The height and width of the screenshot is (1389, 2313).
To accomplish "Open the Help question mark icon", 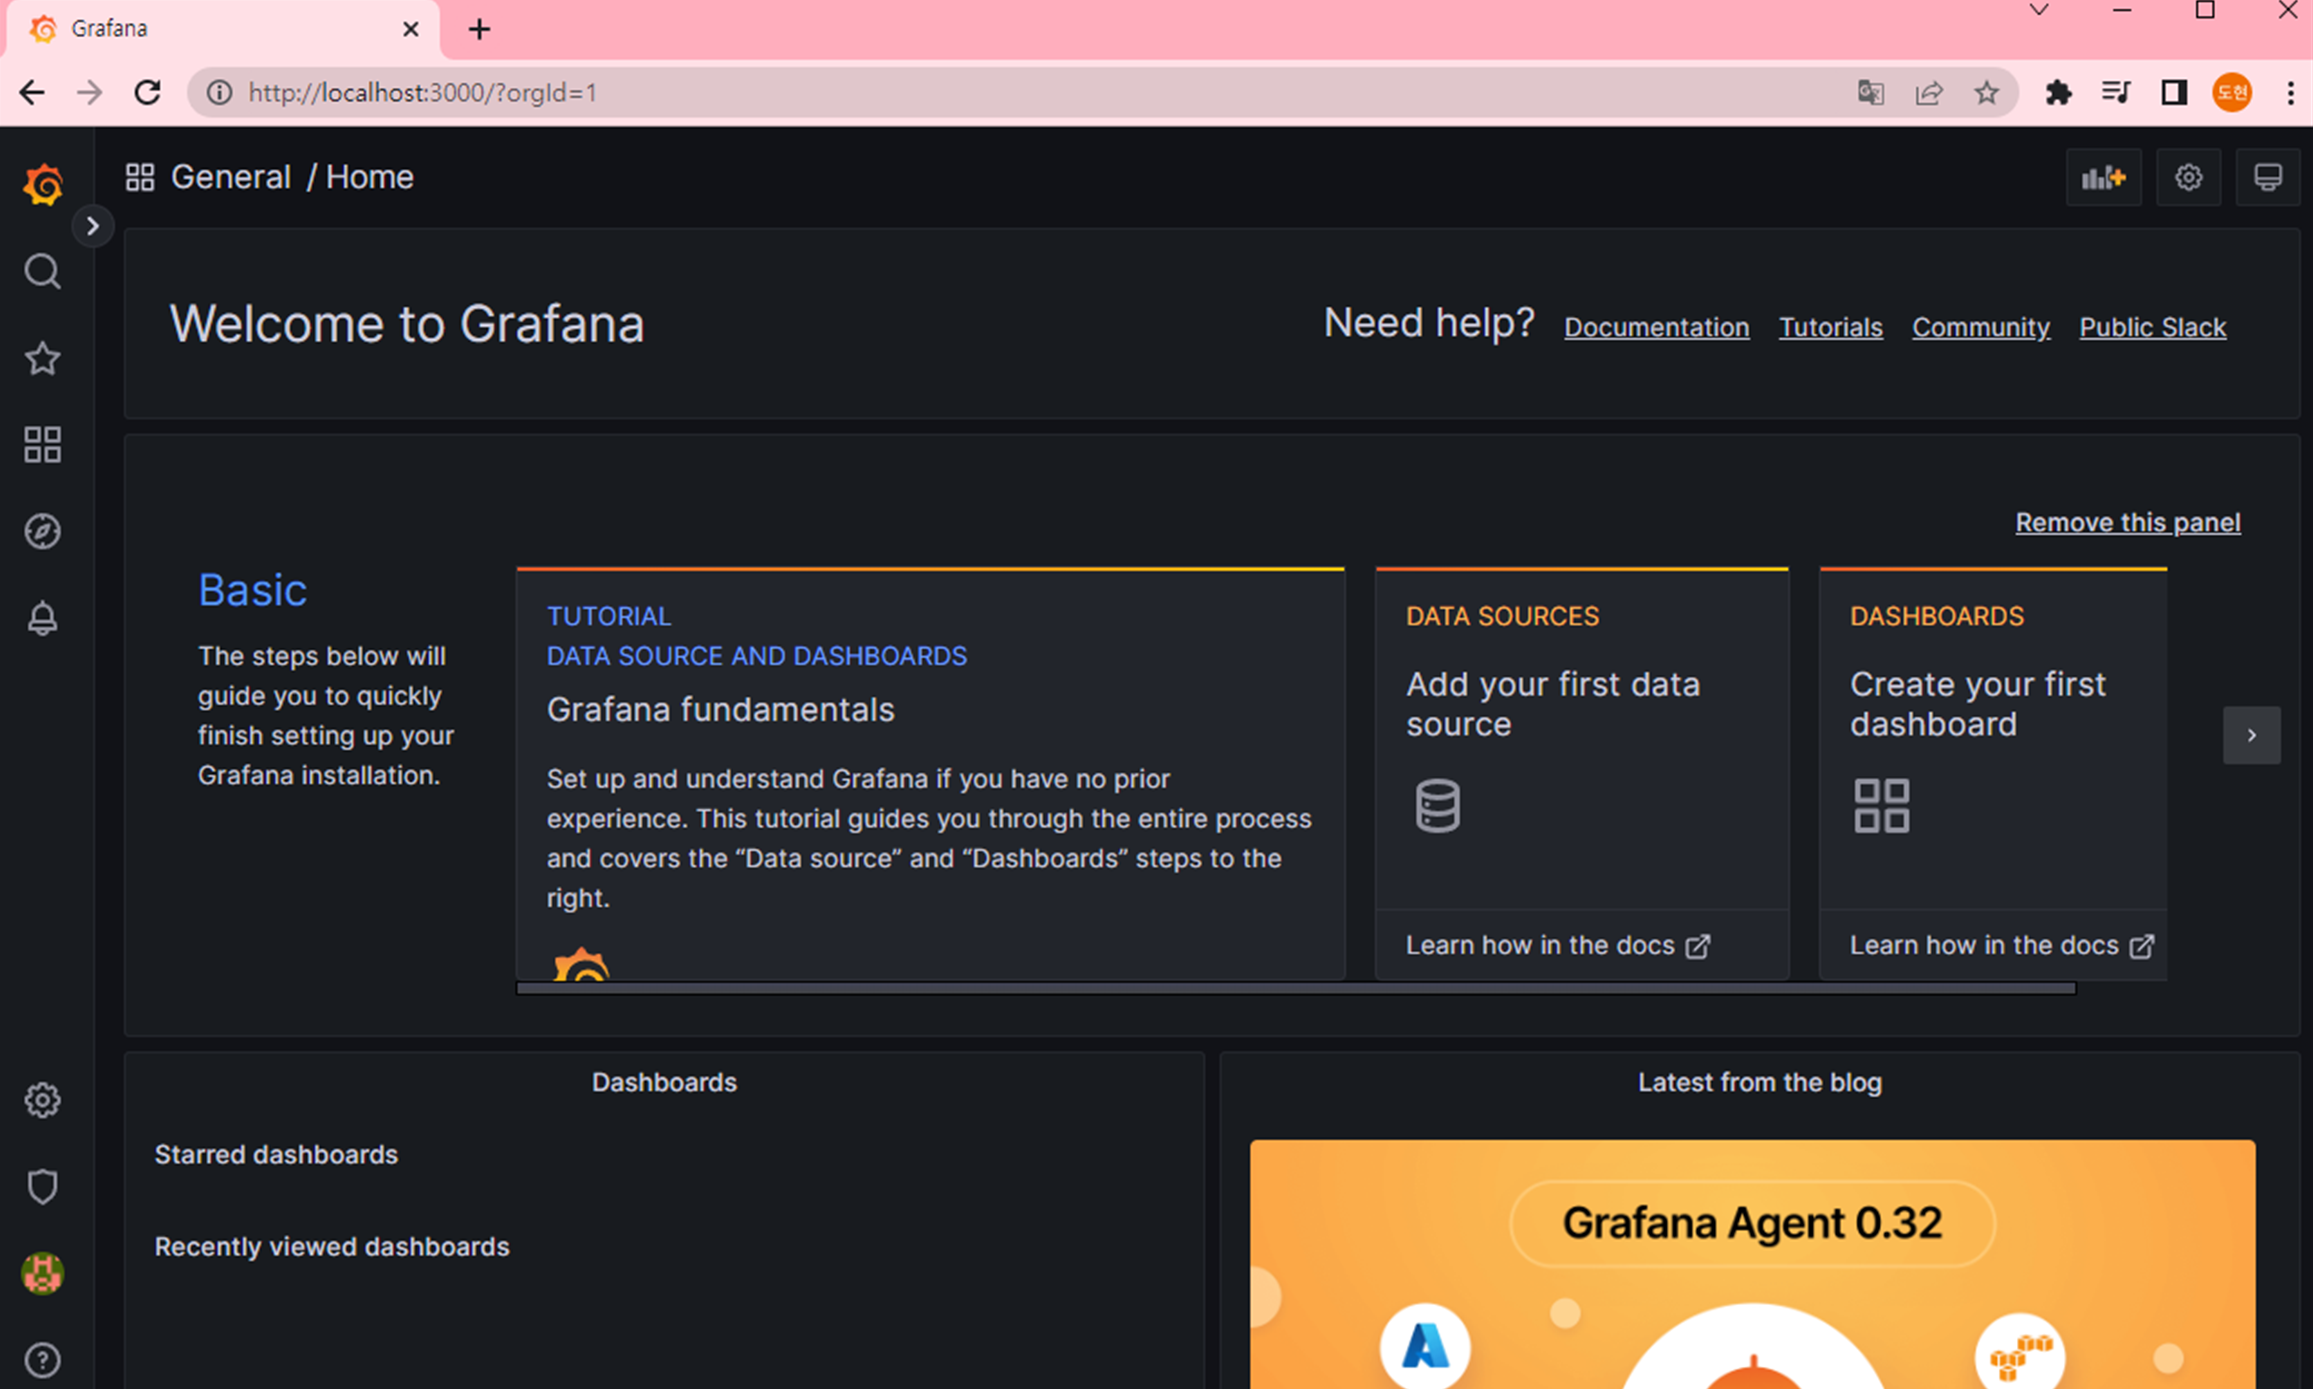I will (x=42, y=1360).
